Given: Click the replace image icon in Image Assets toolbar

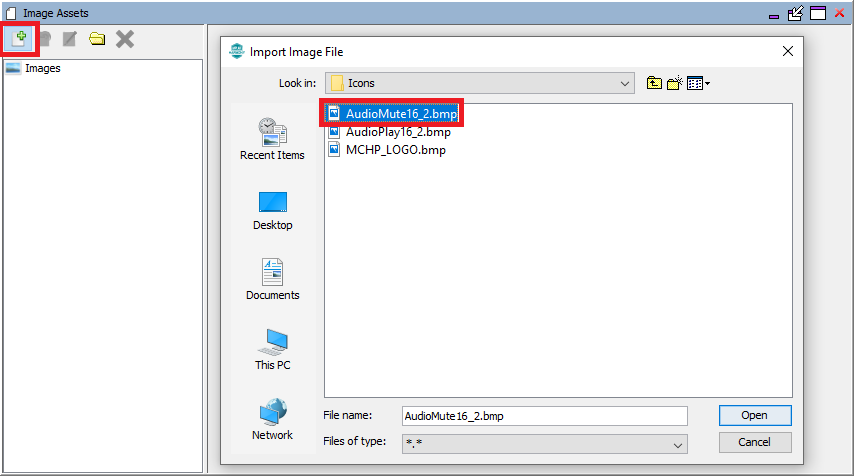Looking at the screenshot, I should 45,39.
